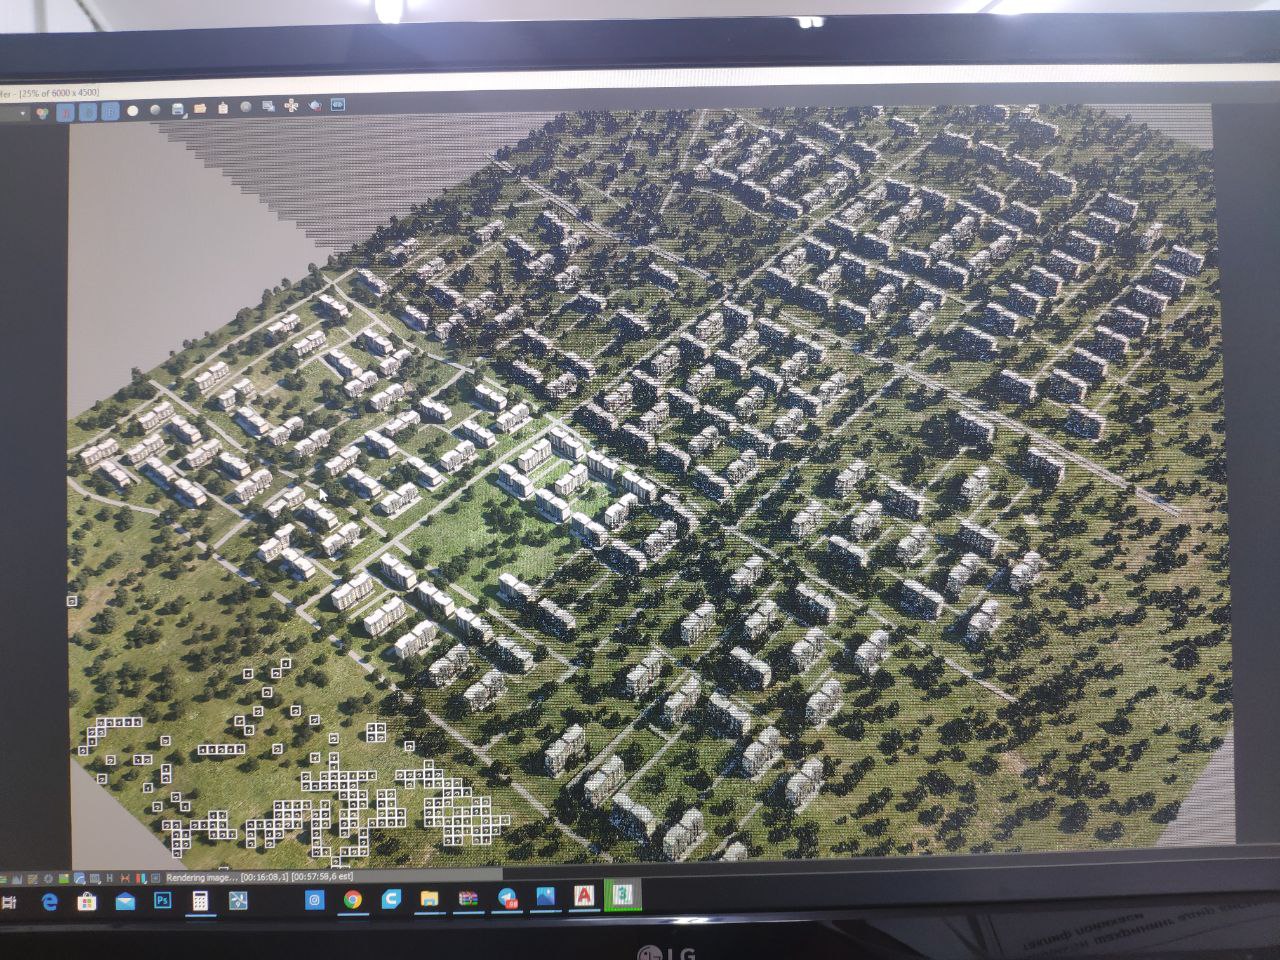This screenshot has height=960, width=1280.
Task: Open Snipping Tool from taskbar
Action: click(238, 901)
